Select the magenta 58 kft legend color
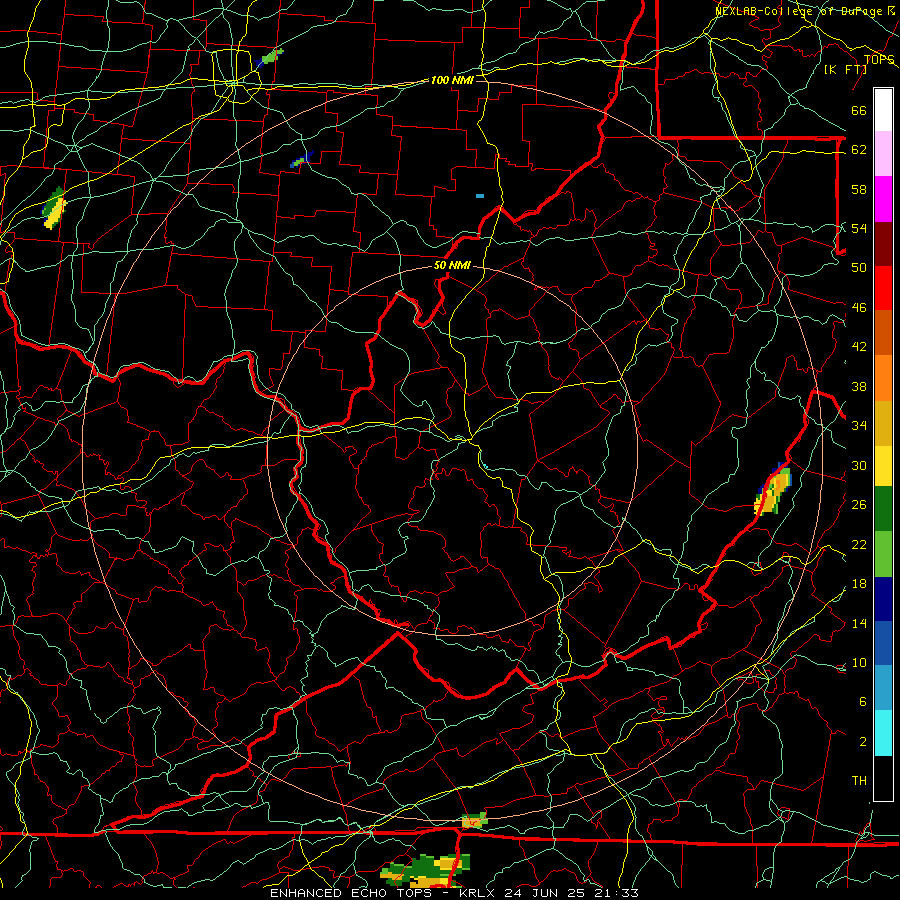 coord(883,199)
